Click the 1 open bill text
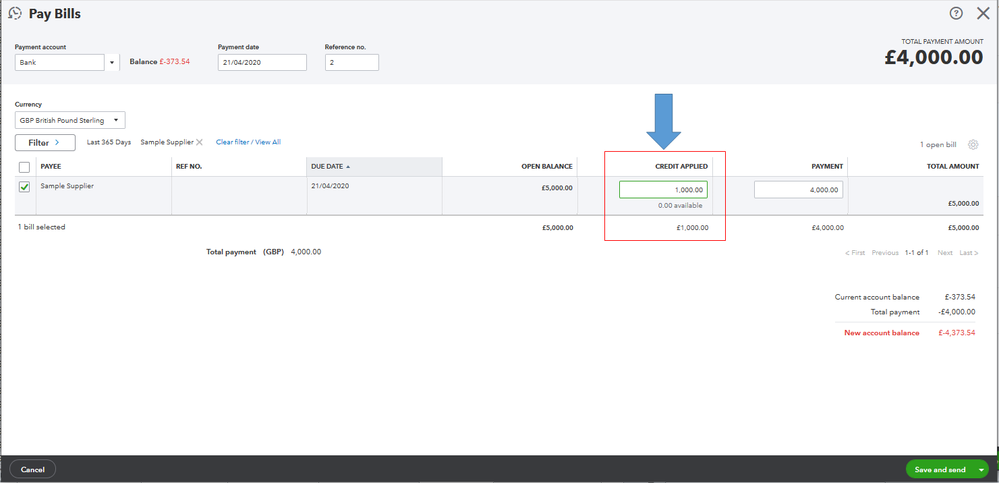999x483 pixels. (x=938, y=145)
